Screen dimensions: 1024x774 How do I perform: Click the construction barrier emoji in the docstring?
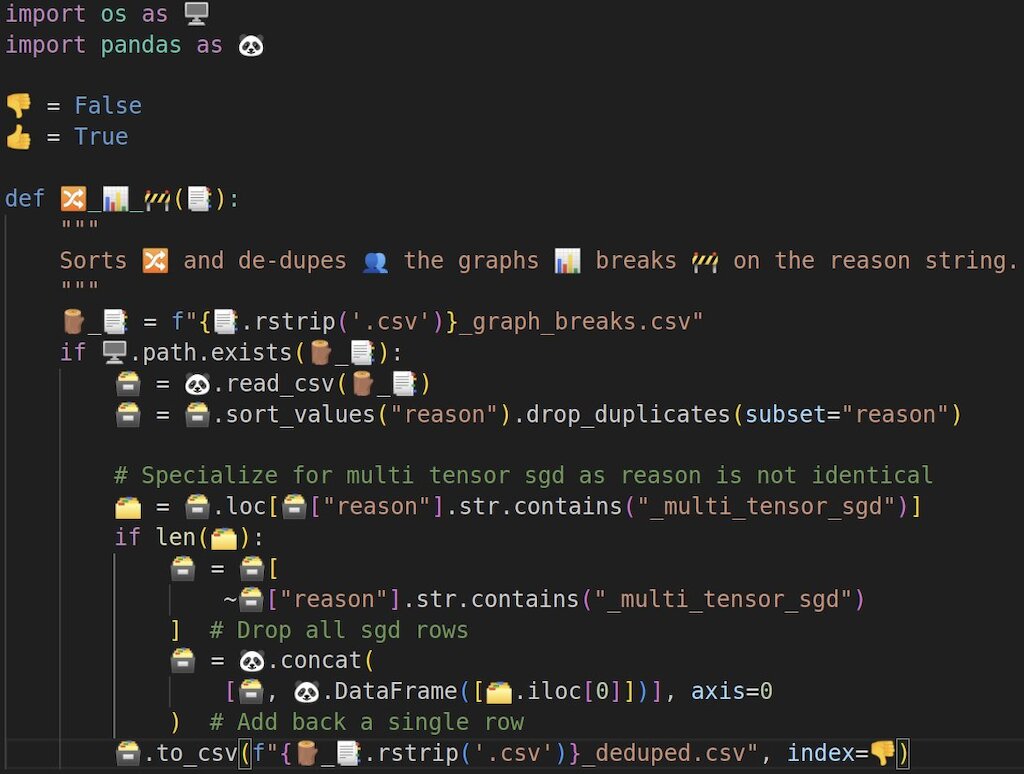[705, 261]
